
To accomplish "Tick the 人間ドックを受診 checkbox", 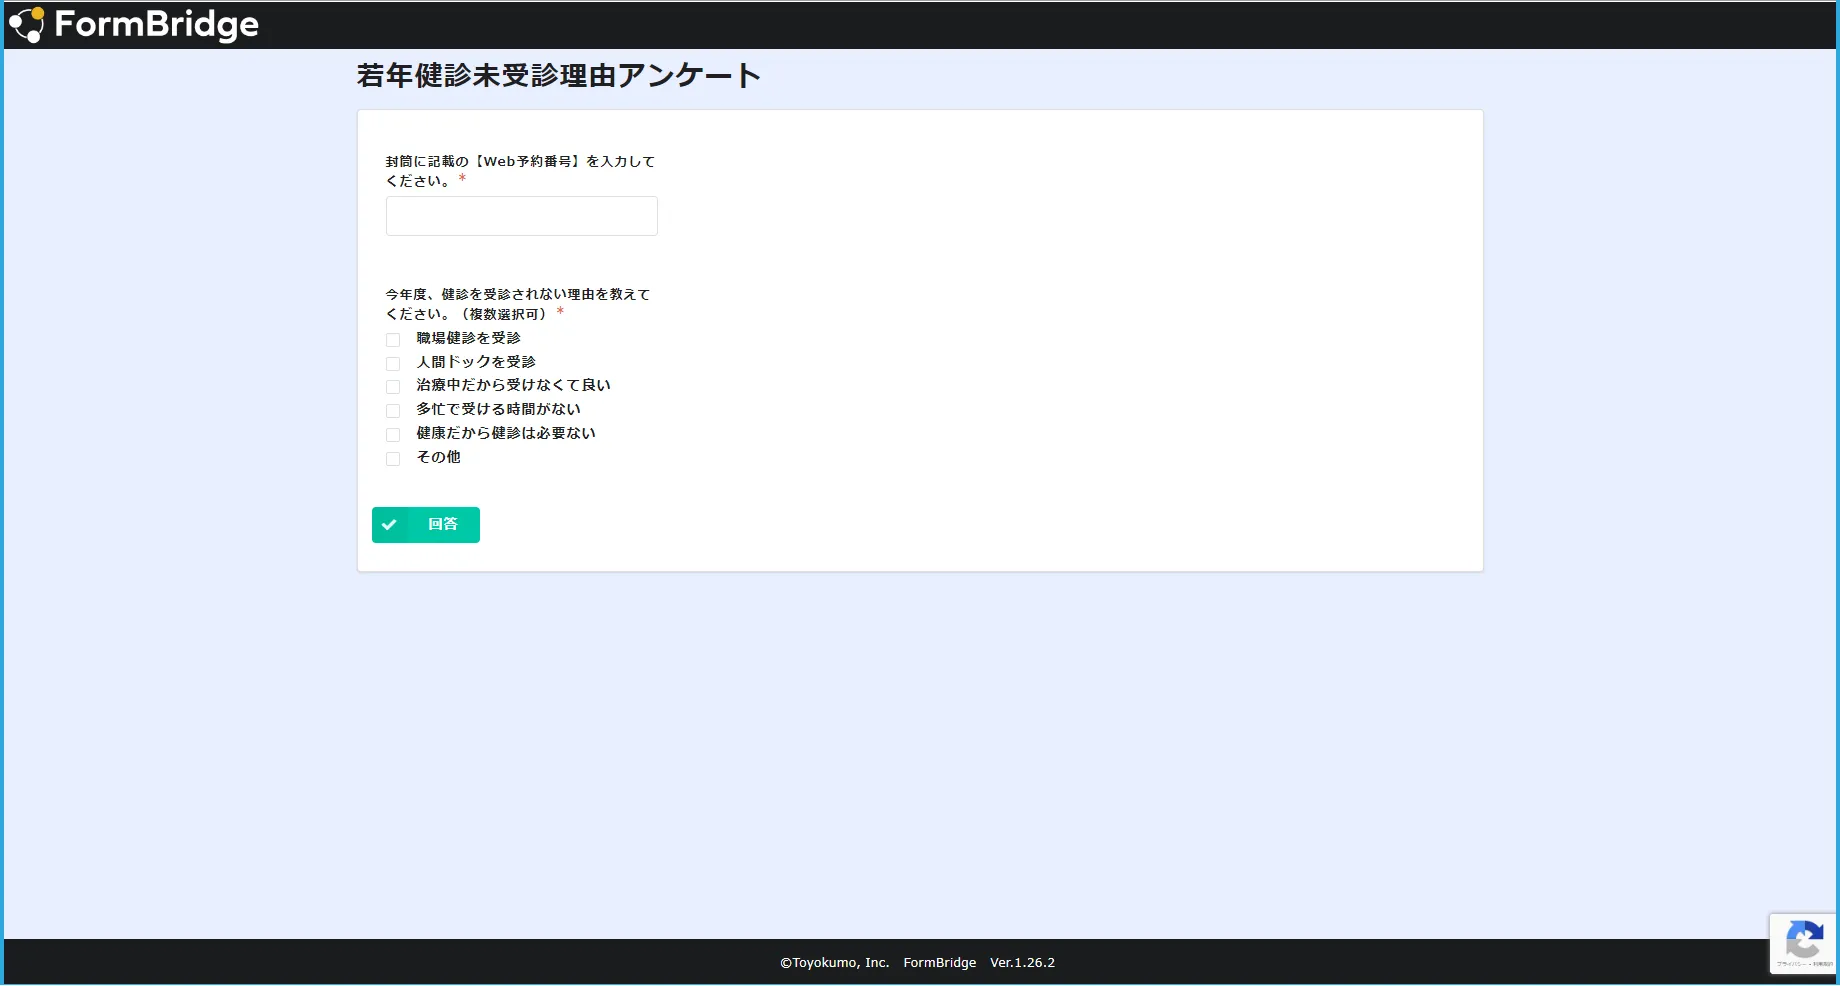I will click(393, 364).
